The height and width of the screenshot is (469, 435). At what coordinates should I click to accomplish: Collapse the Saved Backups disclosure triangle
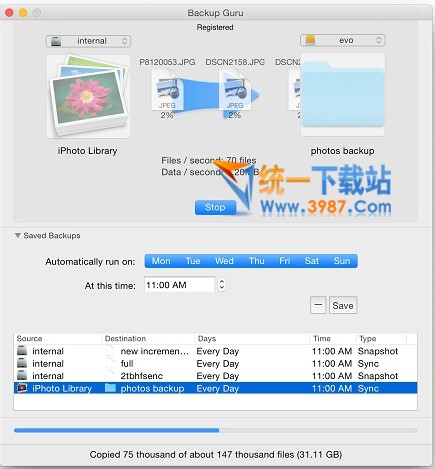click(18, 235)
